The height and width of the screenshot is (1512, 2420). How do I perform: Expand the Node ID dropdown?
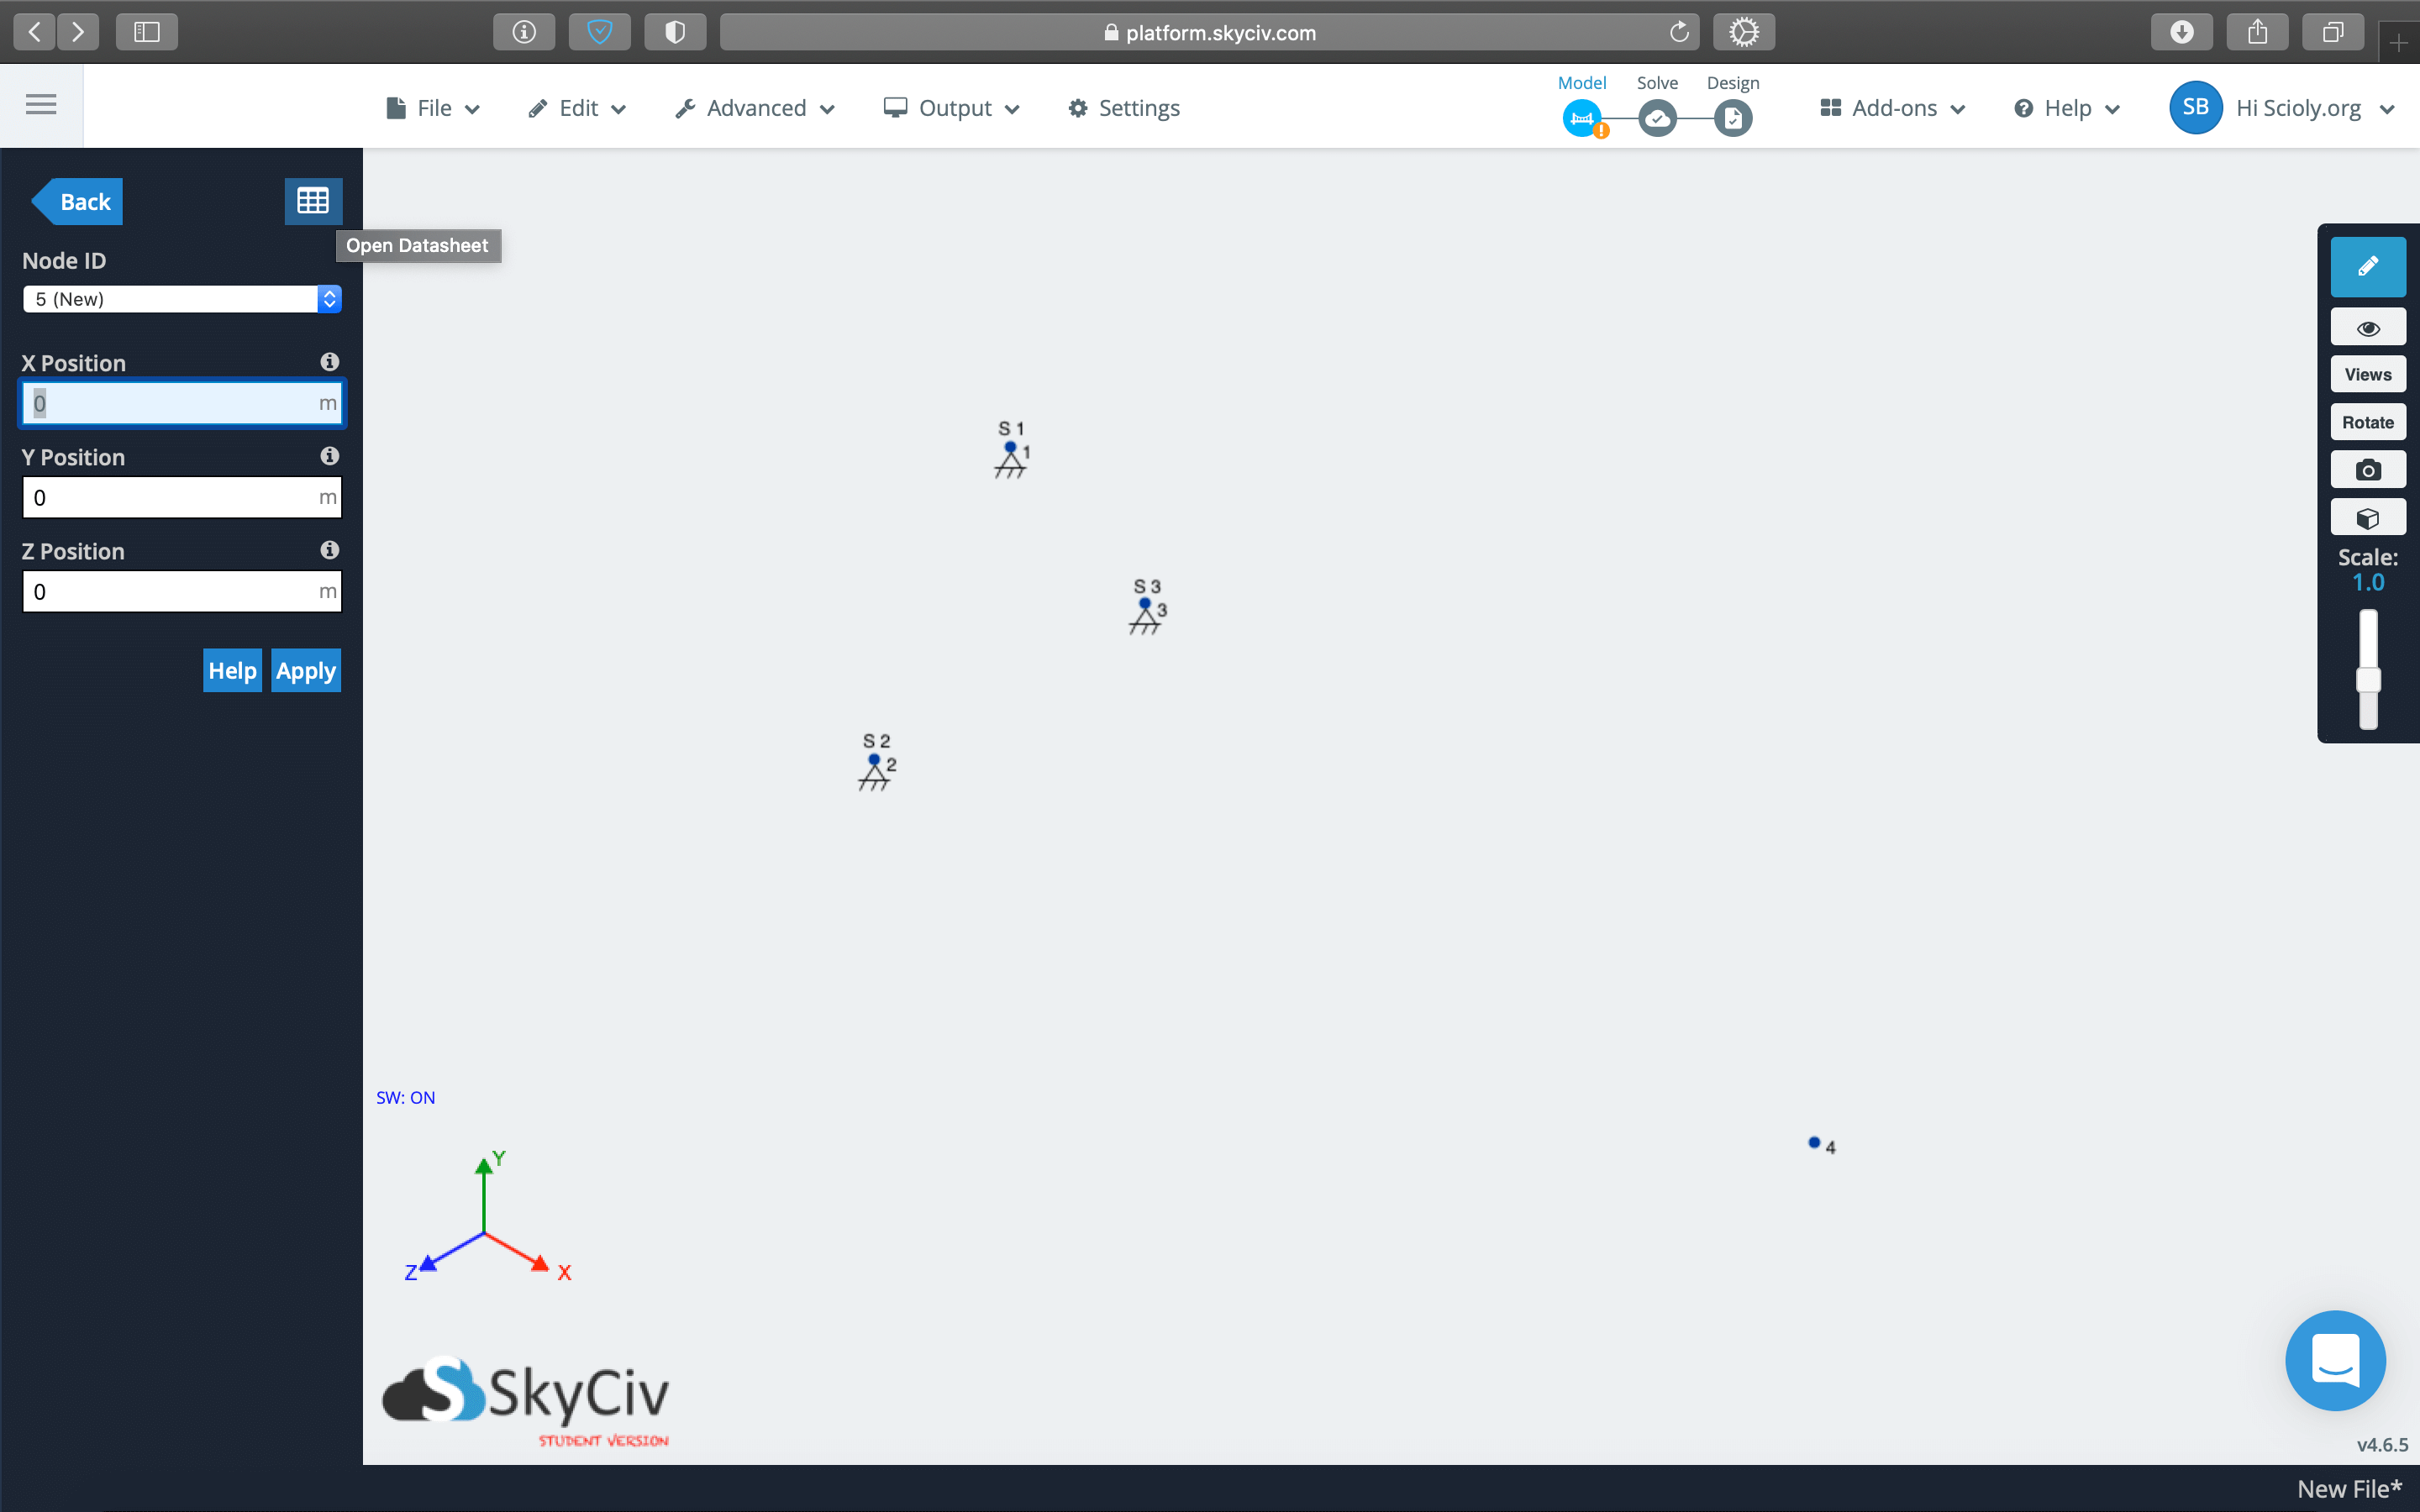click(182, 299)
